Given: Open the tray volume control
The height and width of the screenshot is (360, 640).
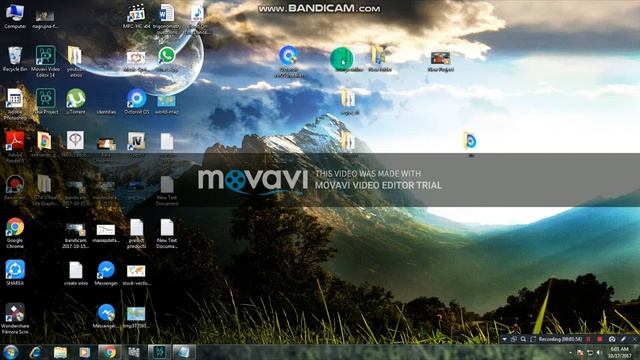Looking at the screenshot, I should [599, 353].
